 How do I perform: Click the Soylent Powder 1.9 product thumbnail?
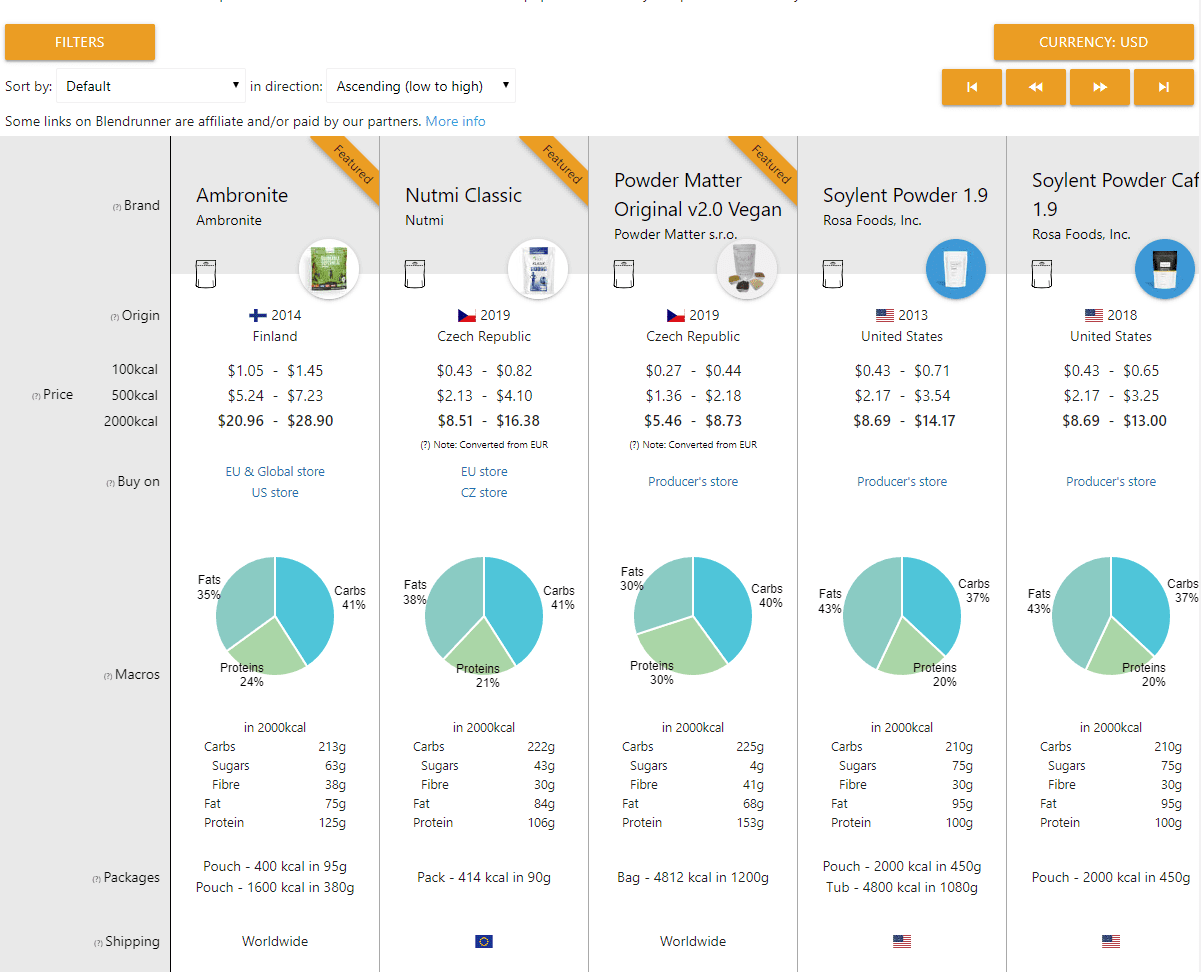coord(956,269)
